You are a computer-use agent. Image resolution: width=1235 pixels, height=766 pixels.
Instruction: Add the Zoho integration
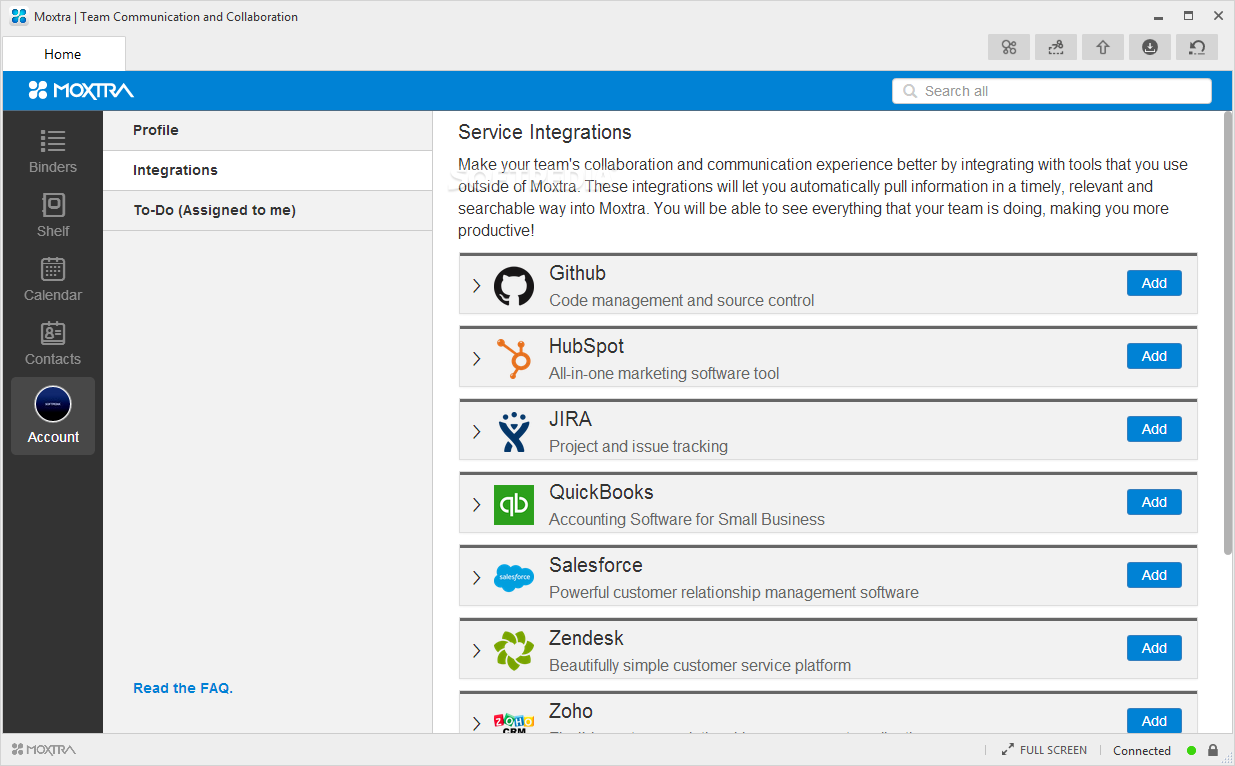coord(1154,721)
